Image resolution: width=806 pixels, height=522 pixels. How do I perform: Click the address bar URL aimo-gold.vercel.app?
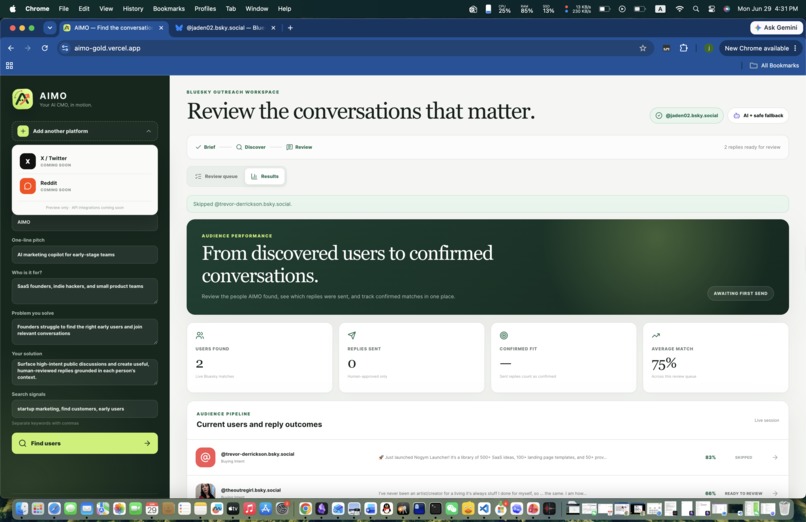[107, 48]
